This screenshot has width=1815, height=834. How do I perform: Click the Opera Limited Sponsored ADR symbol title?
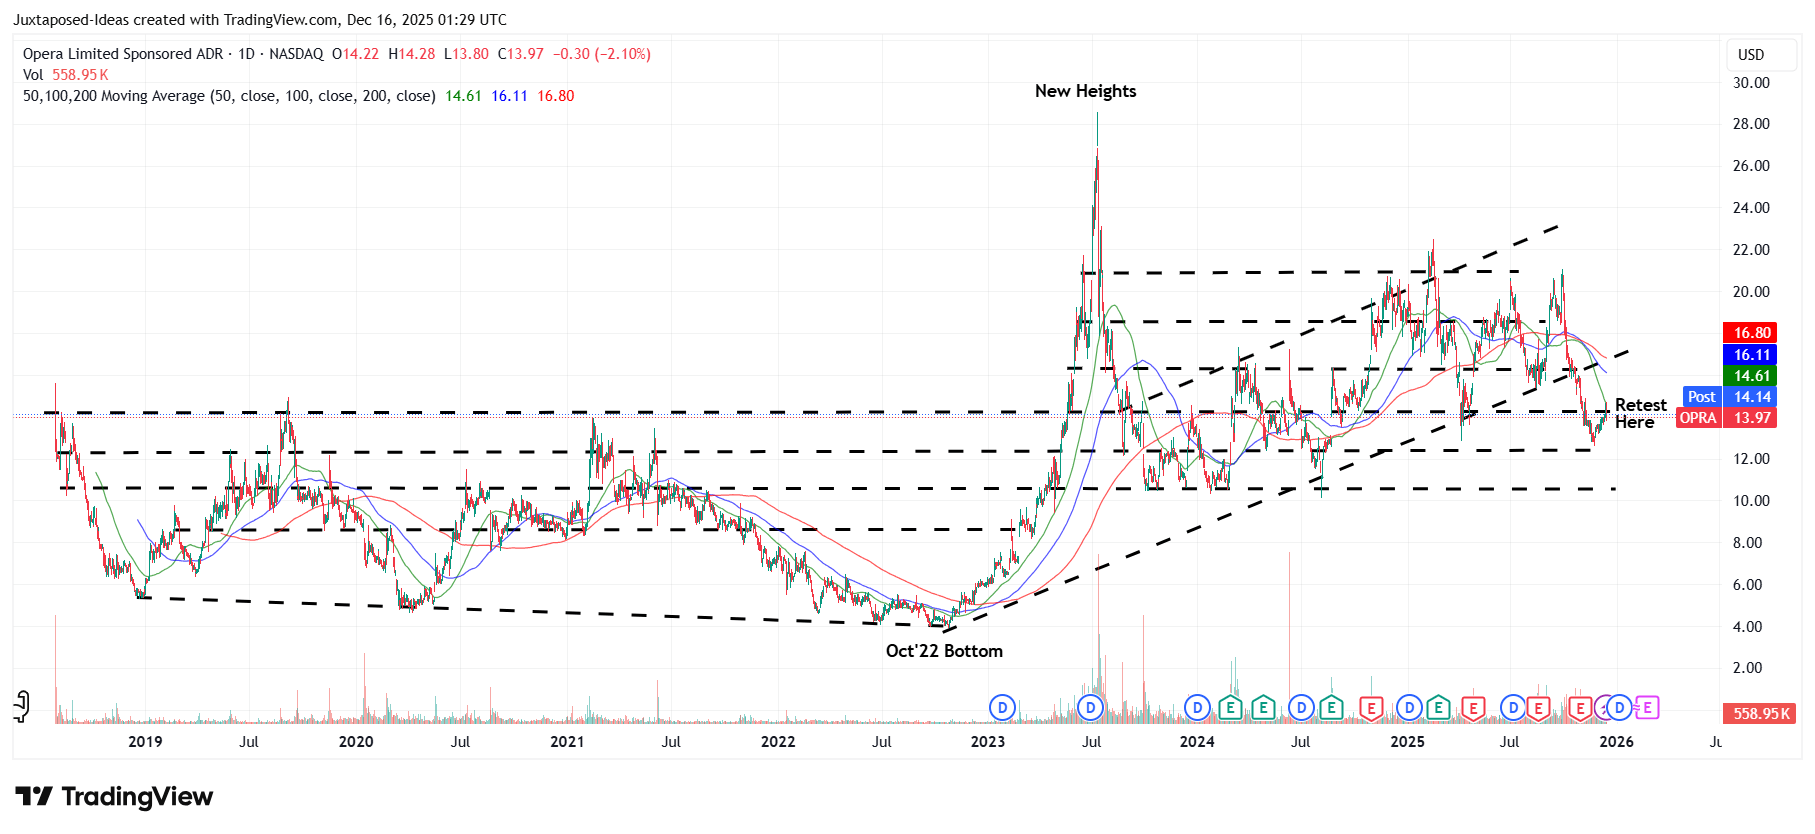(x=123, y=54)
